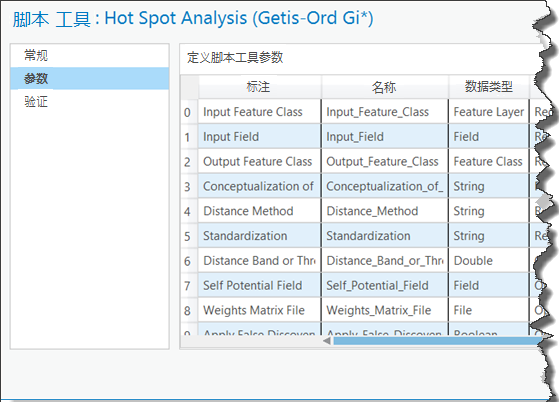This screenshot has height=402, width=559.
Task: Select row header 7 for Self Potential Field
Action: coord(189,285)
